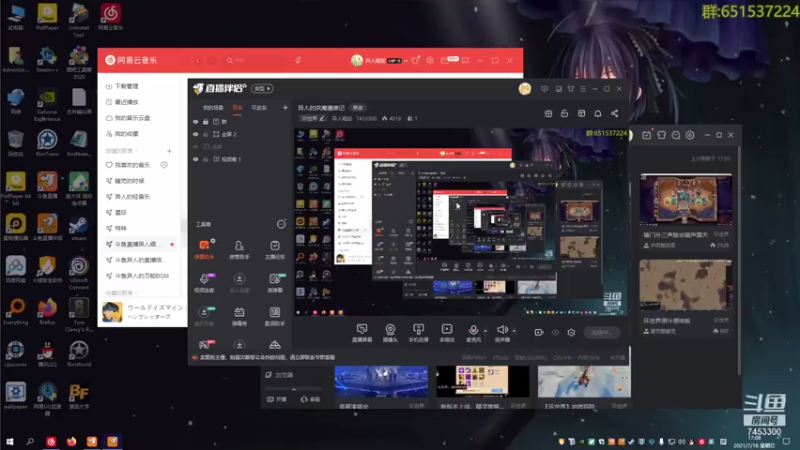Screen dimensions: 800x450
Task: Open 我的音乐云盘 in 网易云音乐 sidebar
Action: coord(128,118)
